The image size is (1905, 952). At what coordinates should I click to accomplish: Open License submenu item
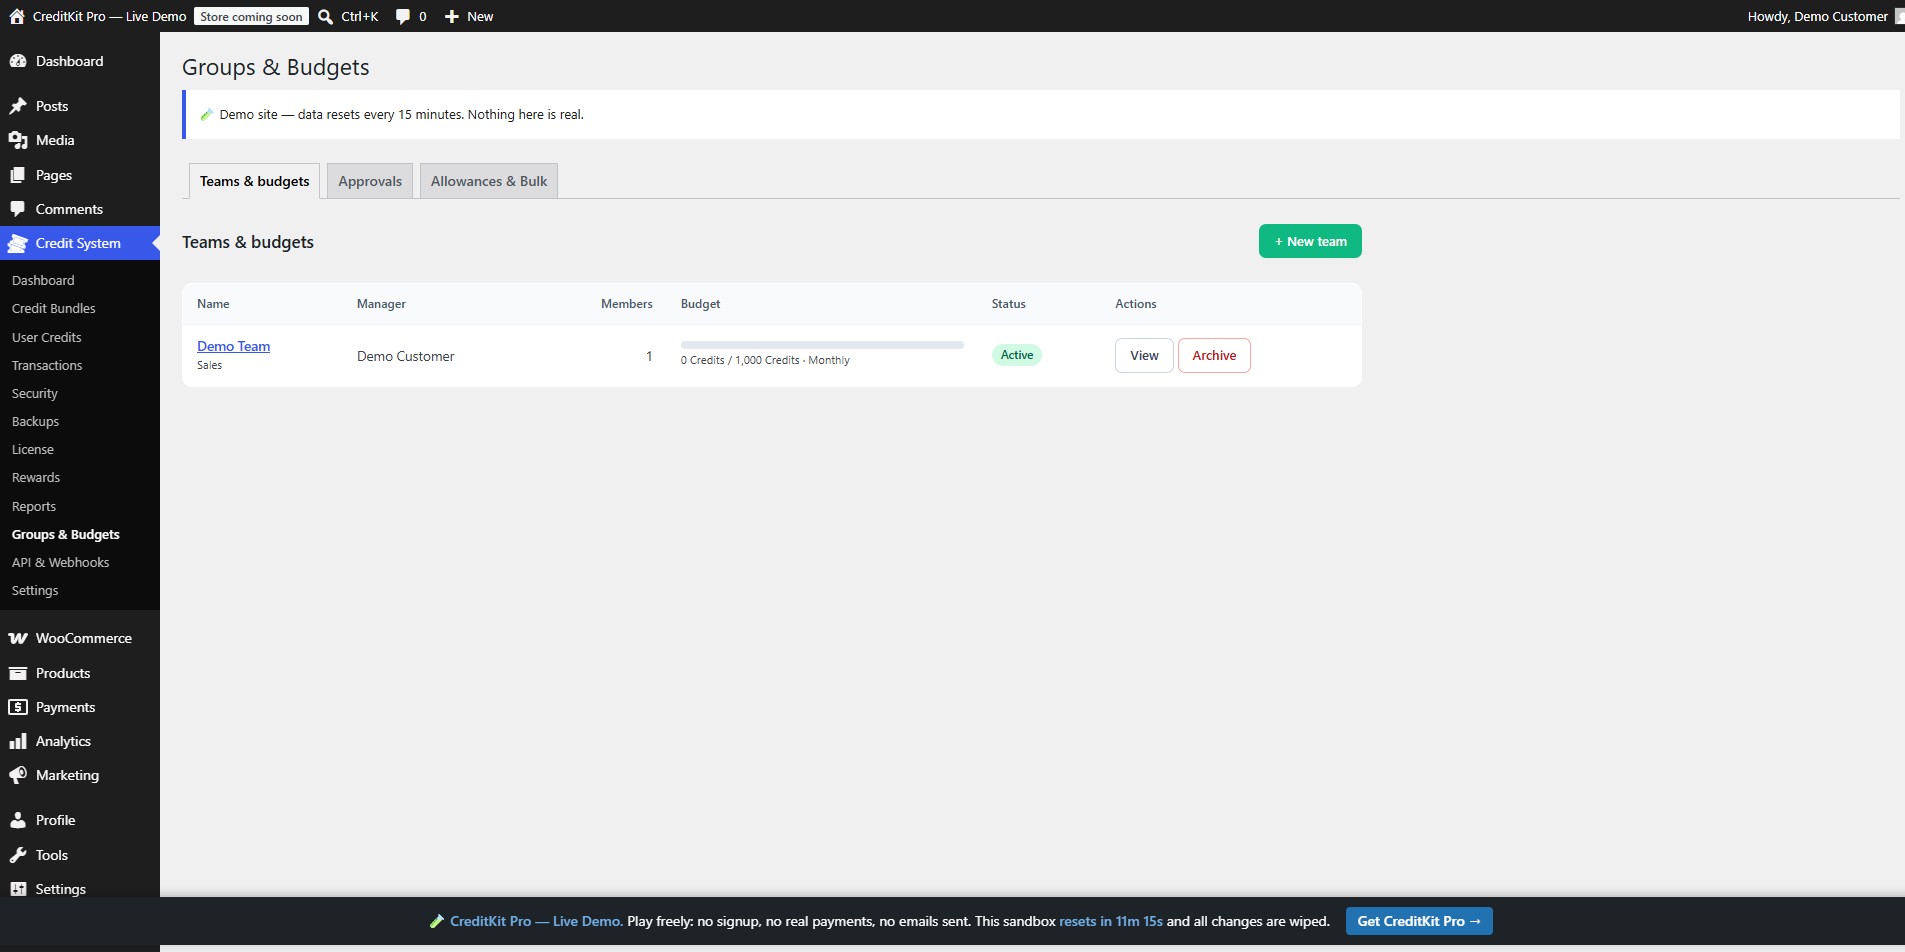point(33,449)
